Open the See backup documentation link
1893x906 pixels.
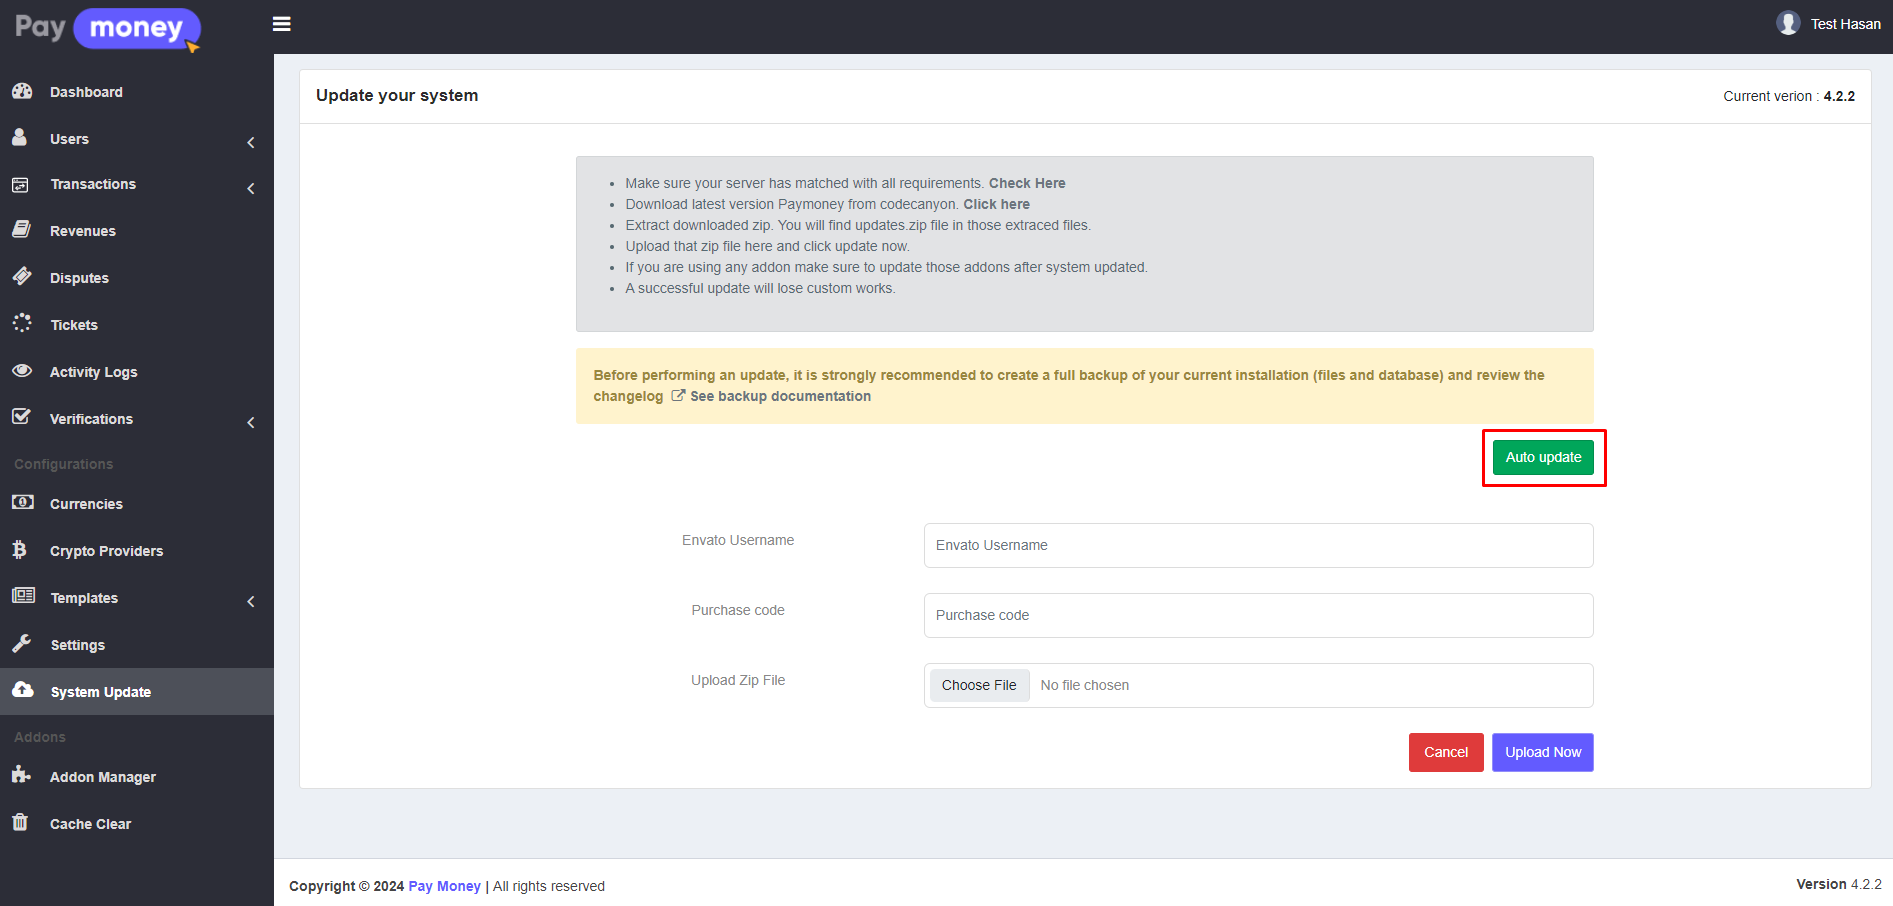780,396
